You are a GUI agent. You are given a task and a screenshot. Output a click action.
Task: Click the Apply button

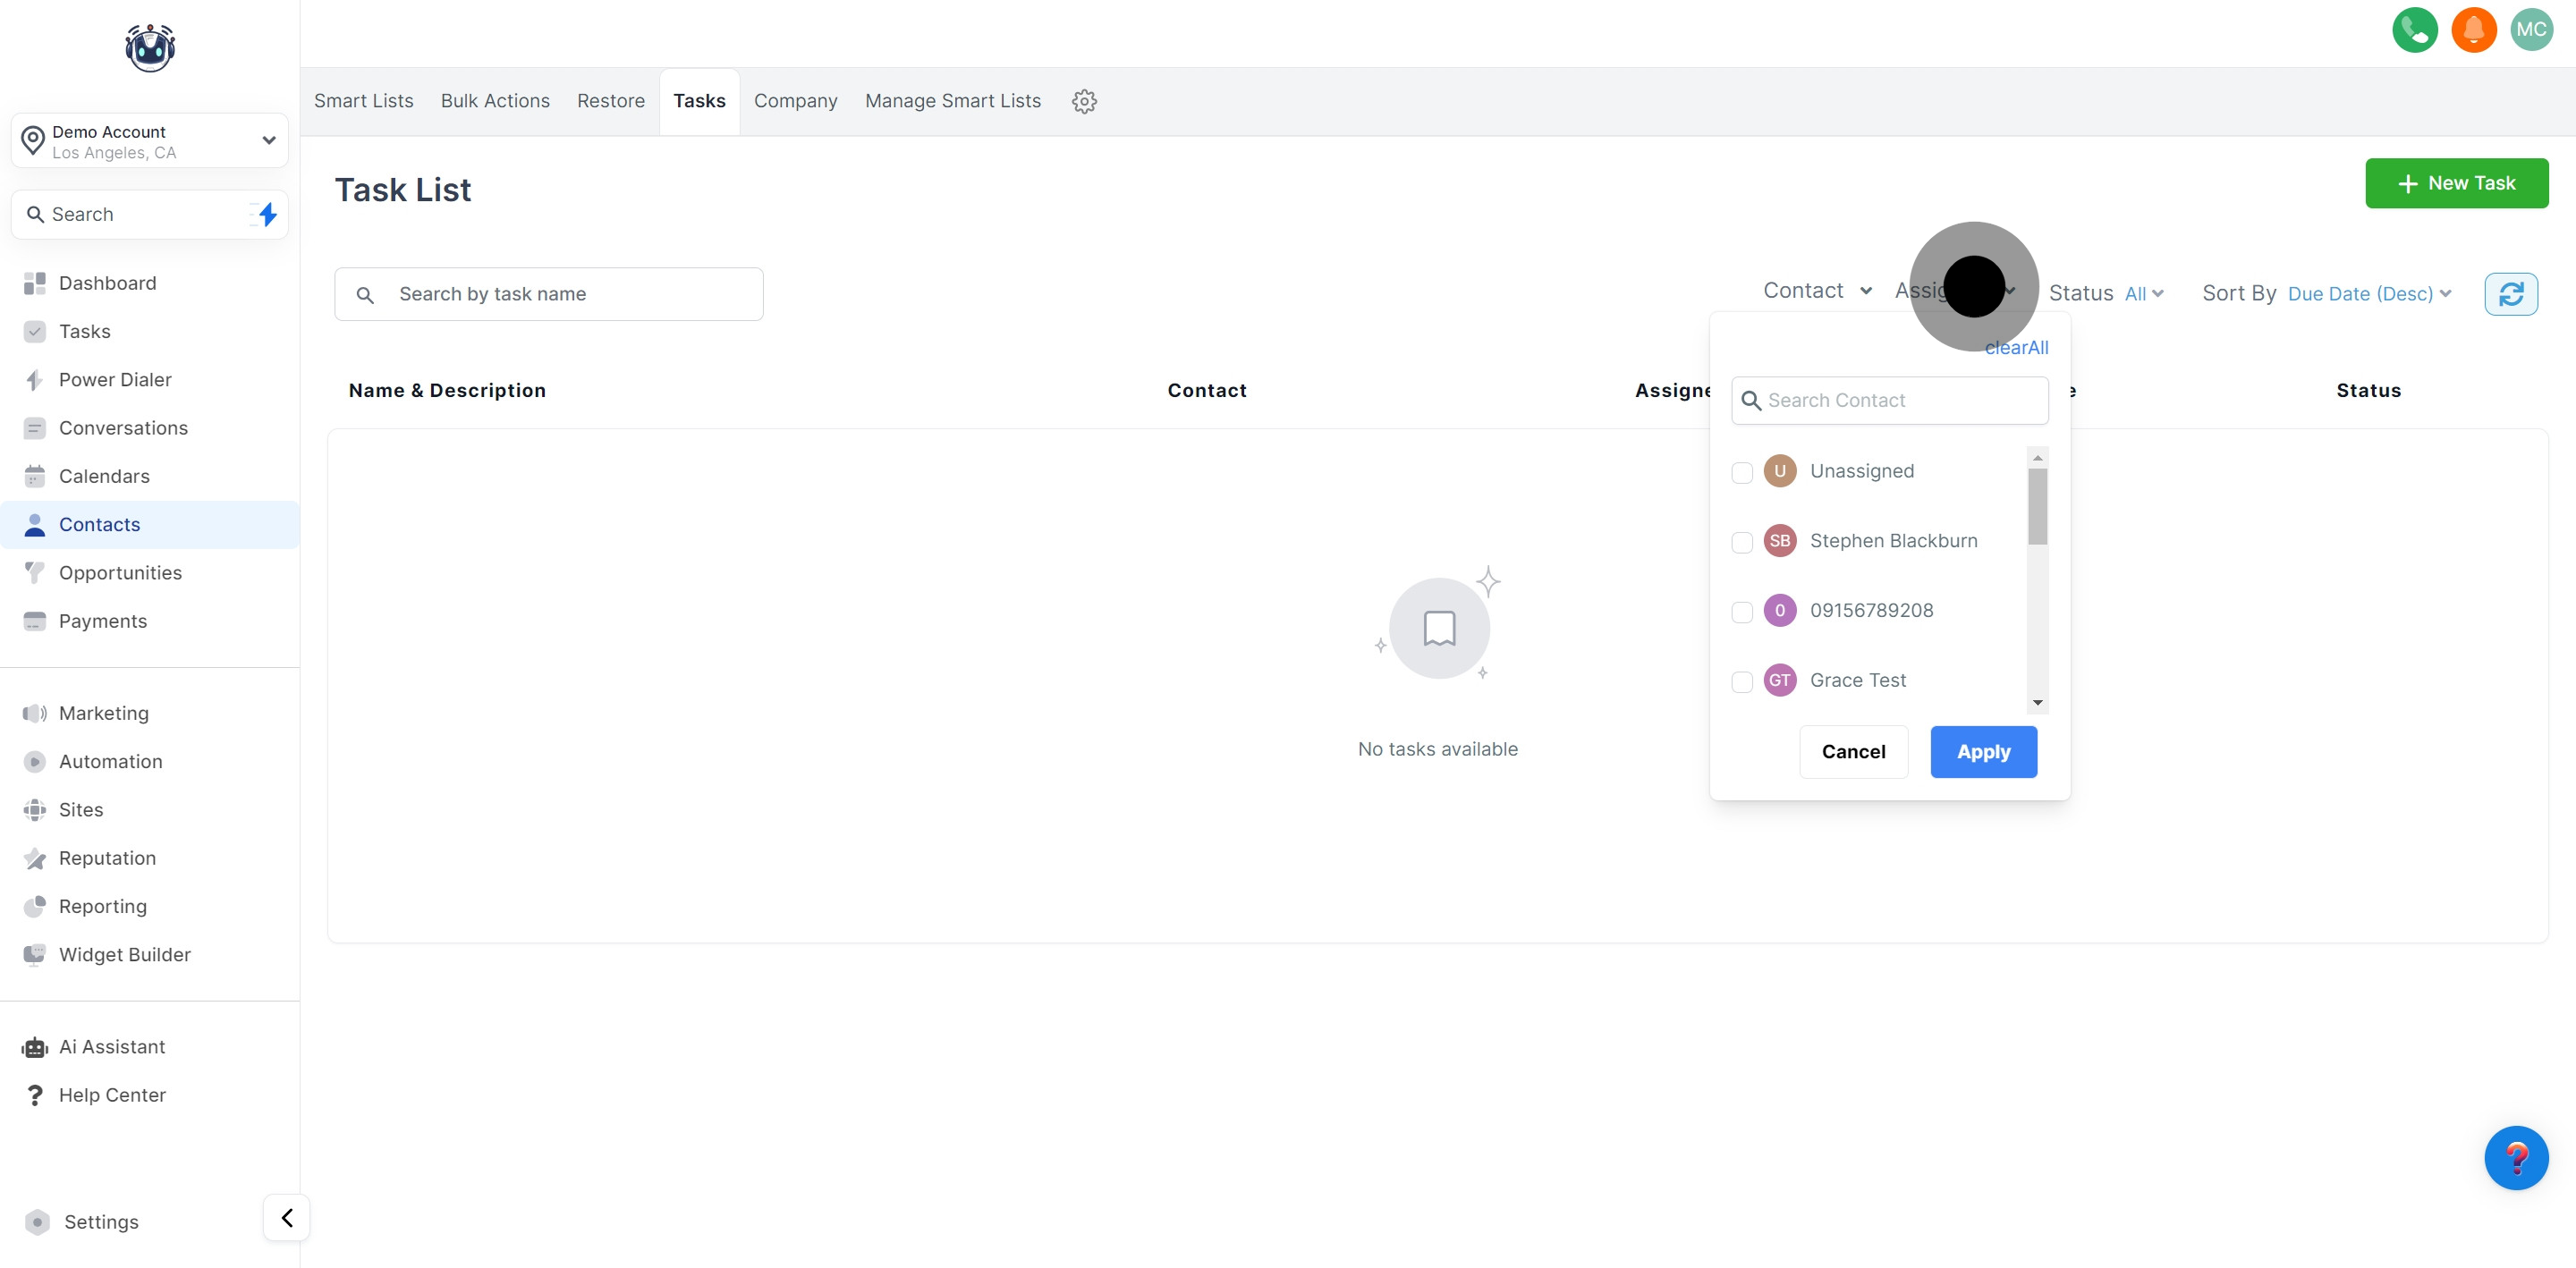pyautogui.click(x=1982, y=751)
